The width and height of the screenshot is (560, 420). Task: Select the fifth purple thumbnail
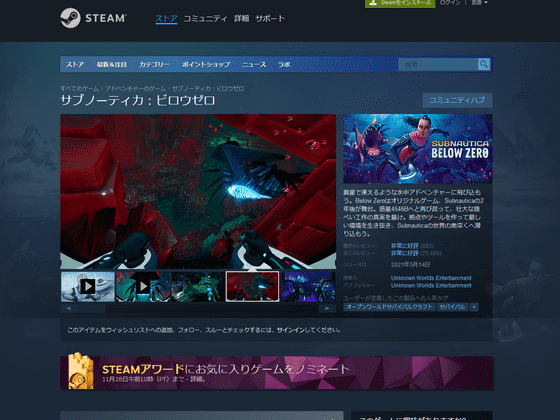pyautogui.click(x=309, y=286)
